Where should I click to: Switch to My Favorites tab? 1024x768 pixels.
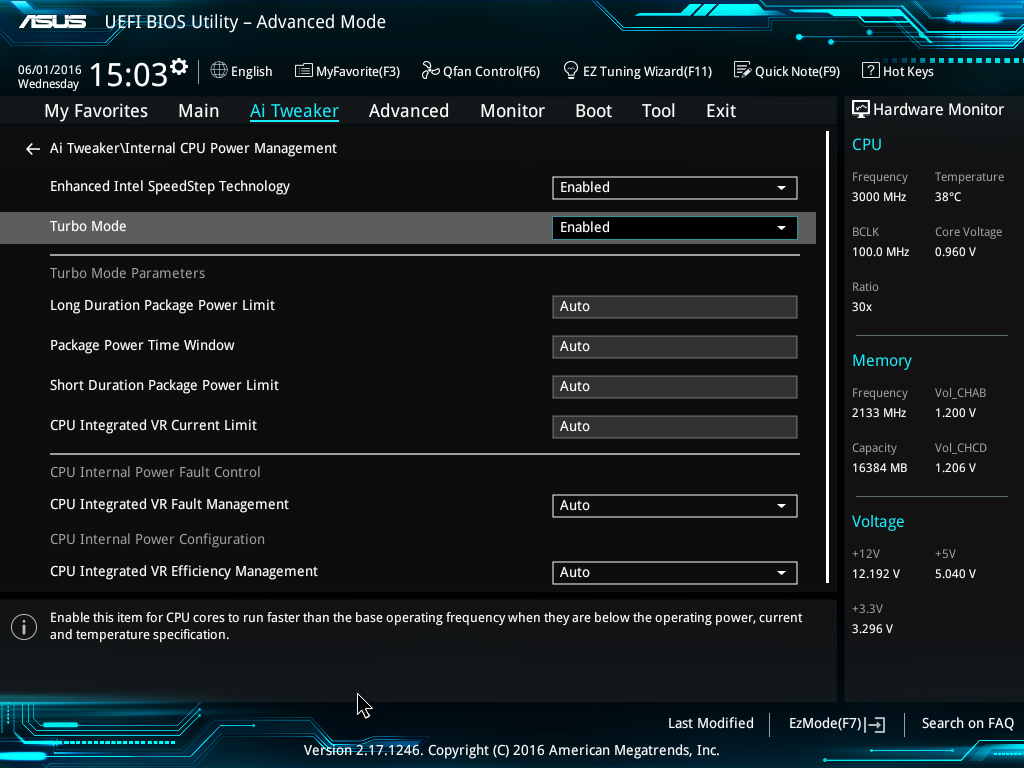coord(96,111)
